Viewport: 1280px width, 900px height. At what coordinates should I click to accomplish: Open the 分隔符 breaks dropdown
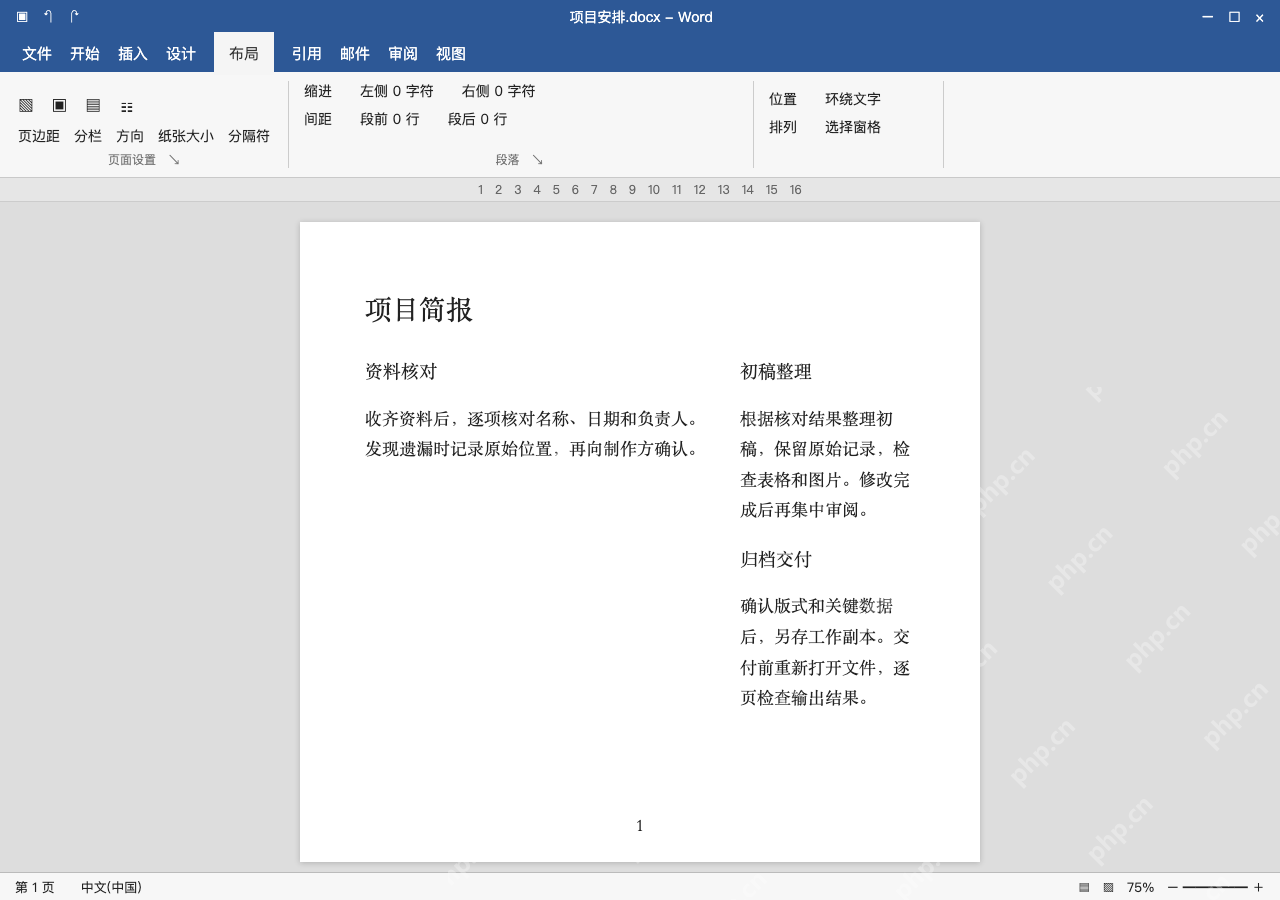click(x=249, y=136)
